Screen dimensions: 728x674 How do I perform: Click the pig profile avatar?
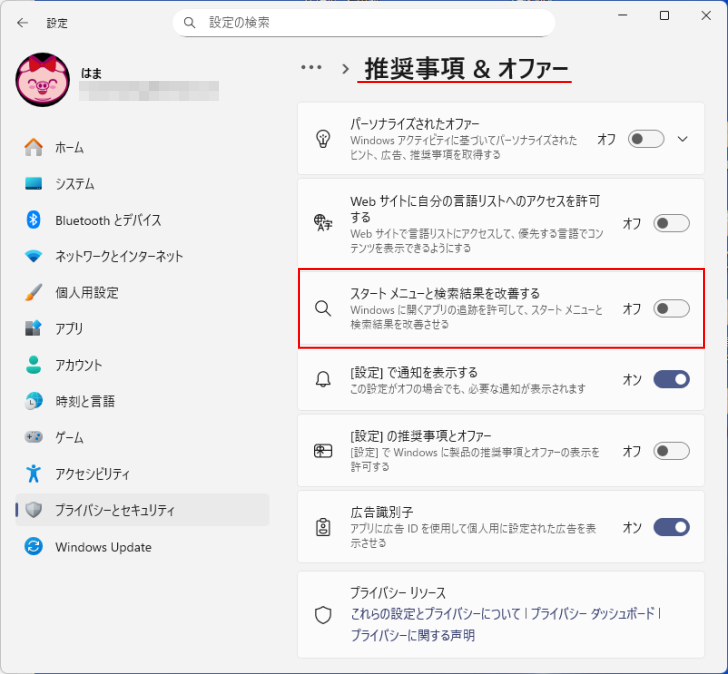coord(43,79)
